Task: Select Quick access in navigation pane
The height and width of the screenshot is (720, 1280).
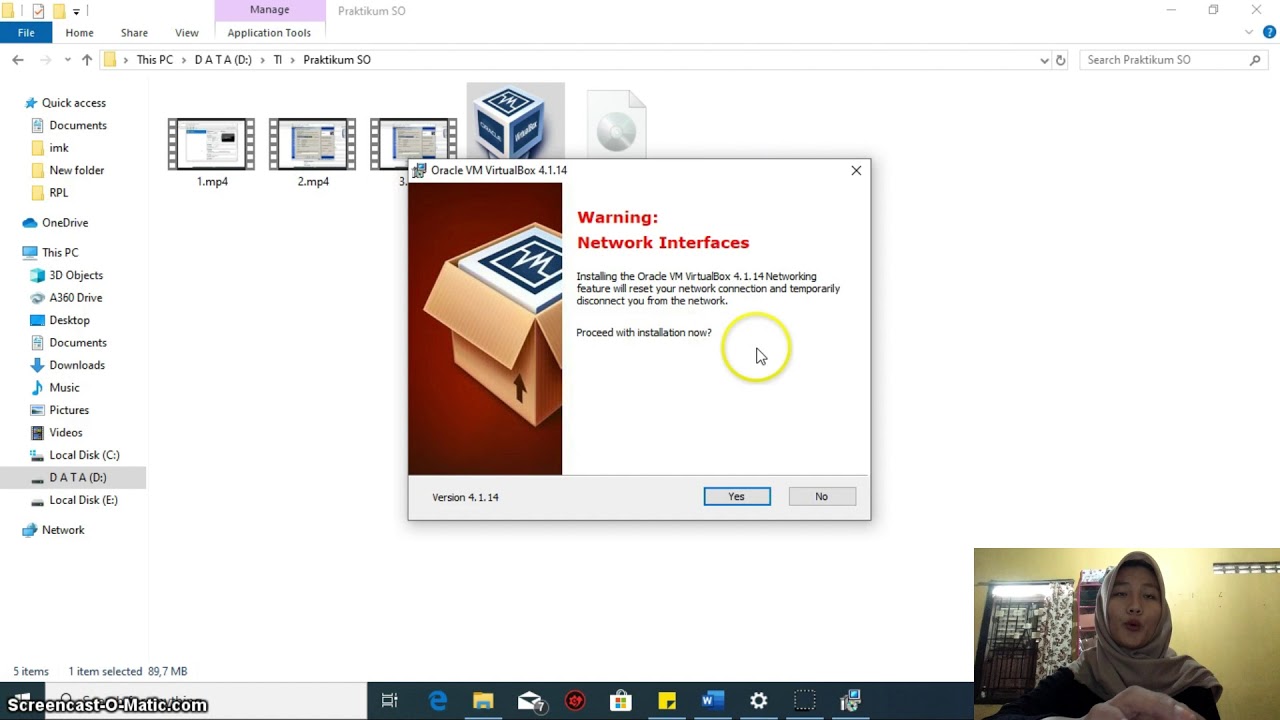Action: pos(73,103)
